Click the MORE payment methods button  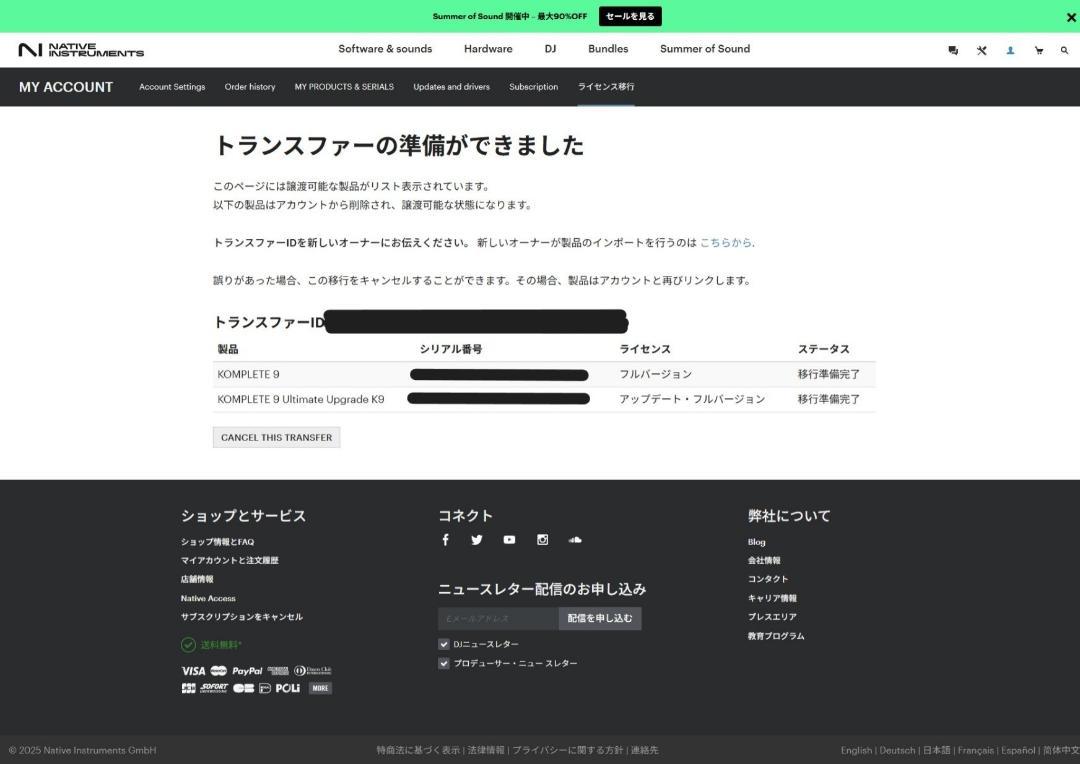coord(320,688)
